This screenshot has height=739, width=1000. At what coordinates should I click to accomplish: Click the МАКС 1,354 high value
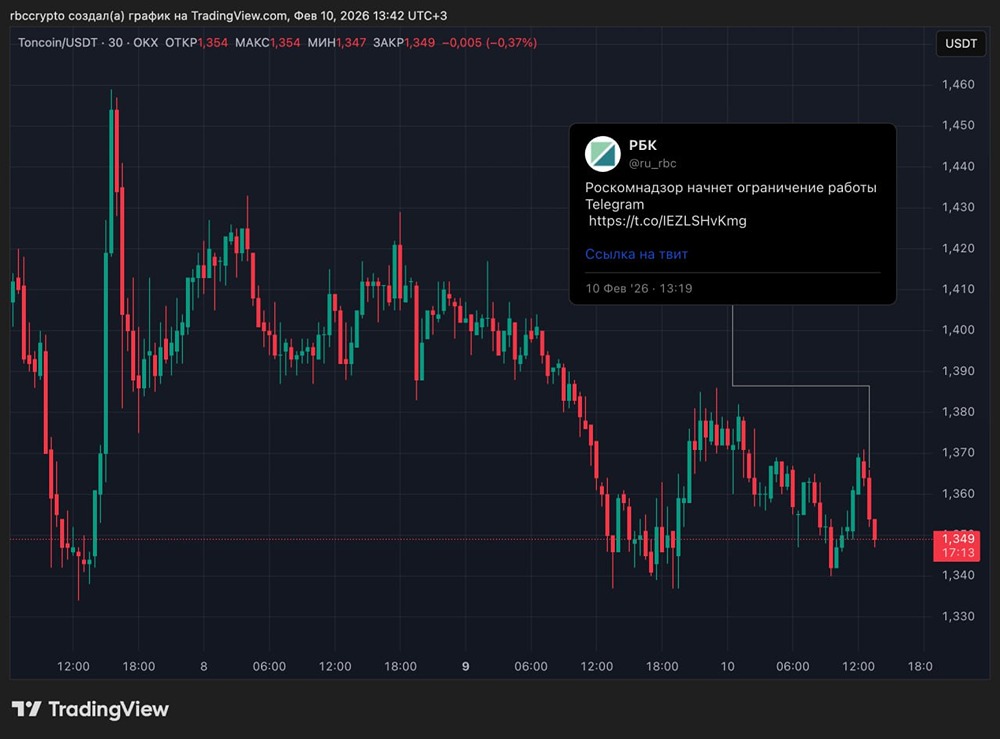pyautogui.click(x=267, y=43)
